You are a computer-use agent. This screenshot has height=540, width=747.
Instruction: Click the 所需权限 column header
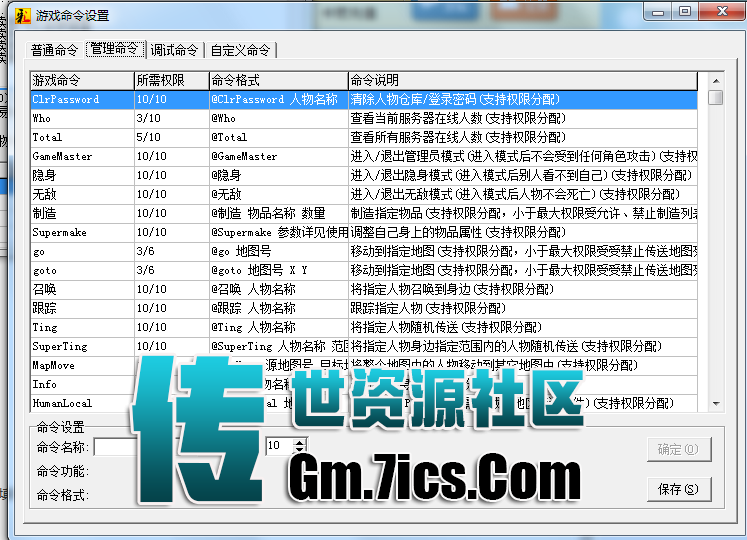[x=170, y=80]
